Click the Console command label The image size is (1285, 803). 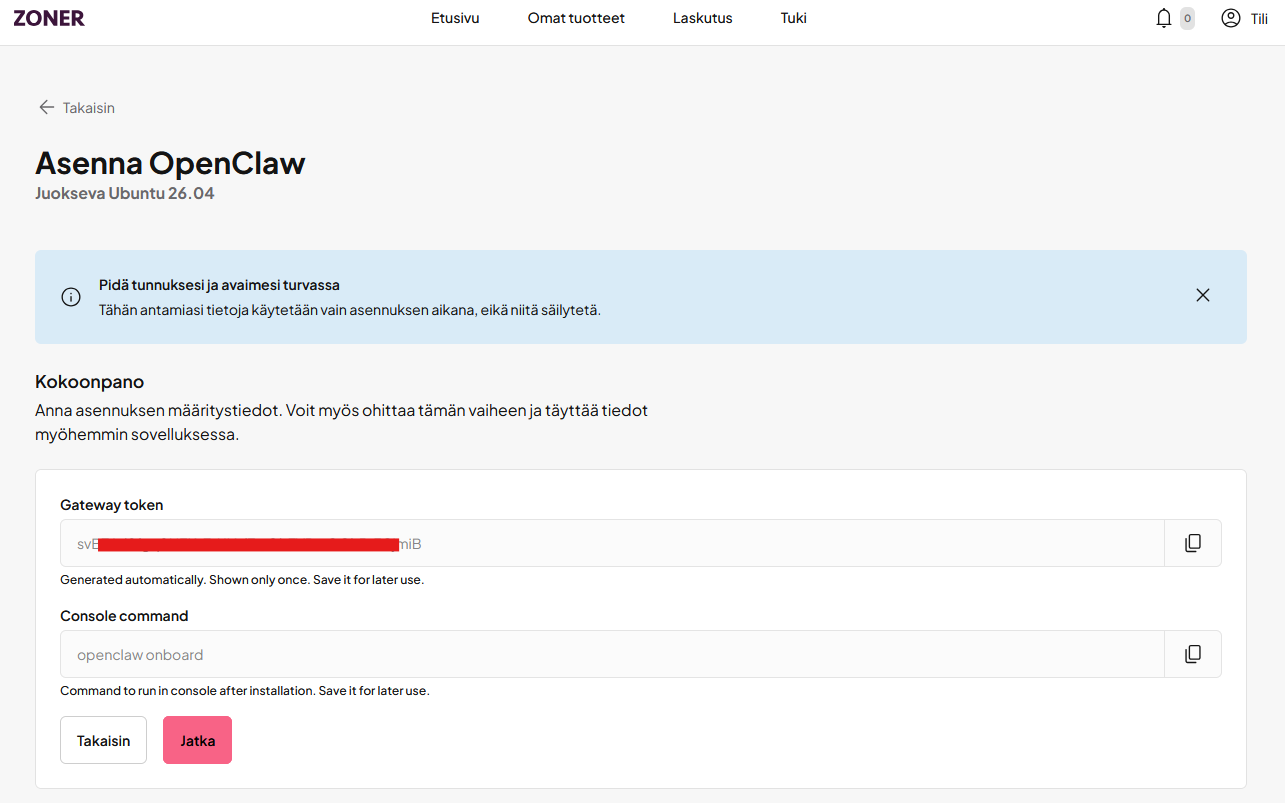coord(124,616)
